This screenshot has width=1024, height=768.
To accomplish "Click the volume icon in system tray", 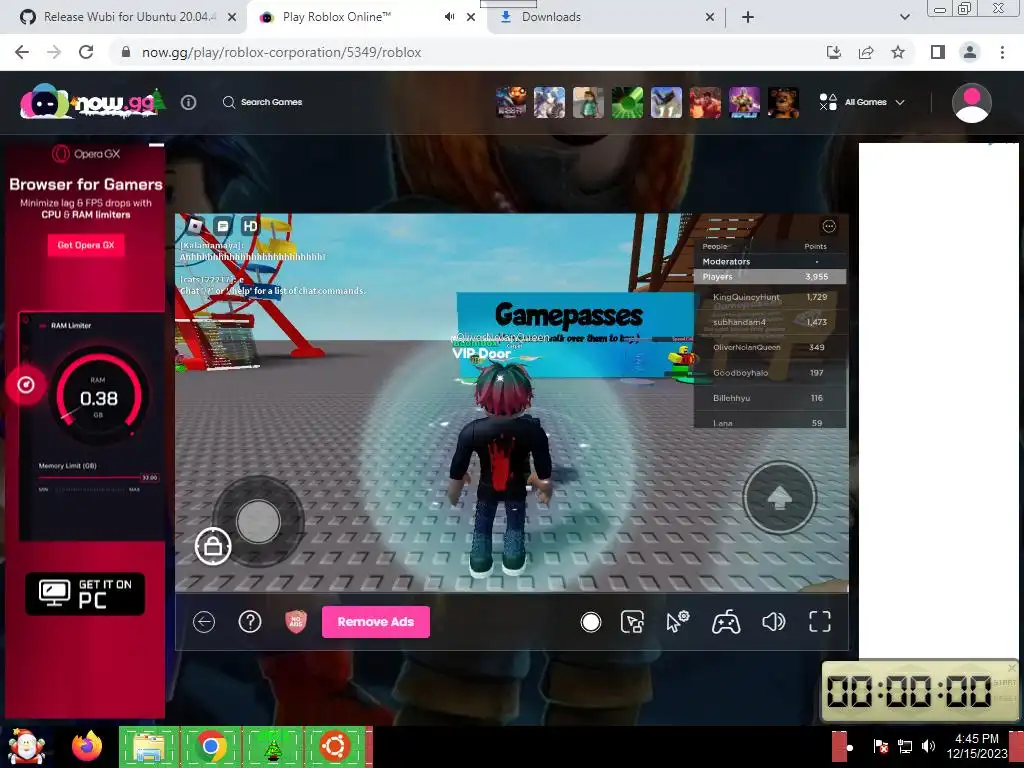I will coord(928,746).
